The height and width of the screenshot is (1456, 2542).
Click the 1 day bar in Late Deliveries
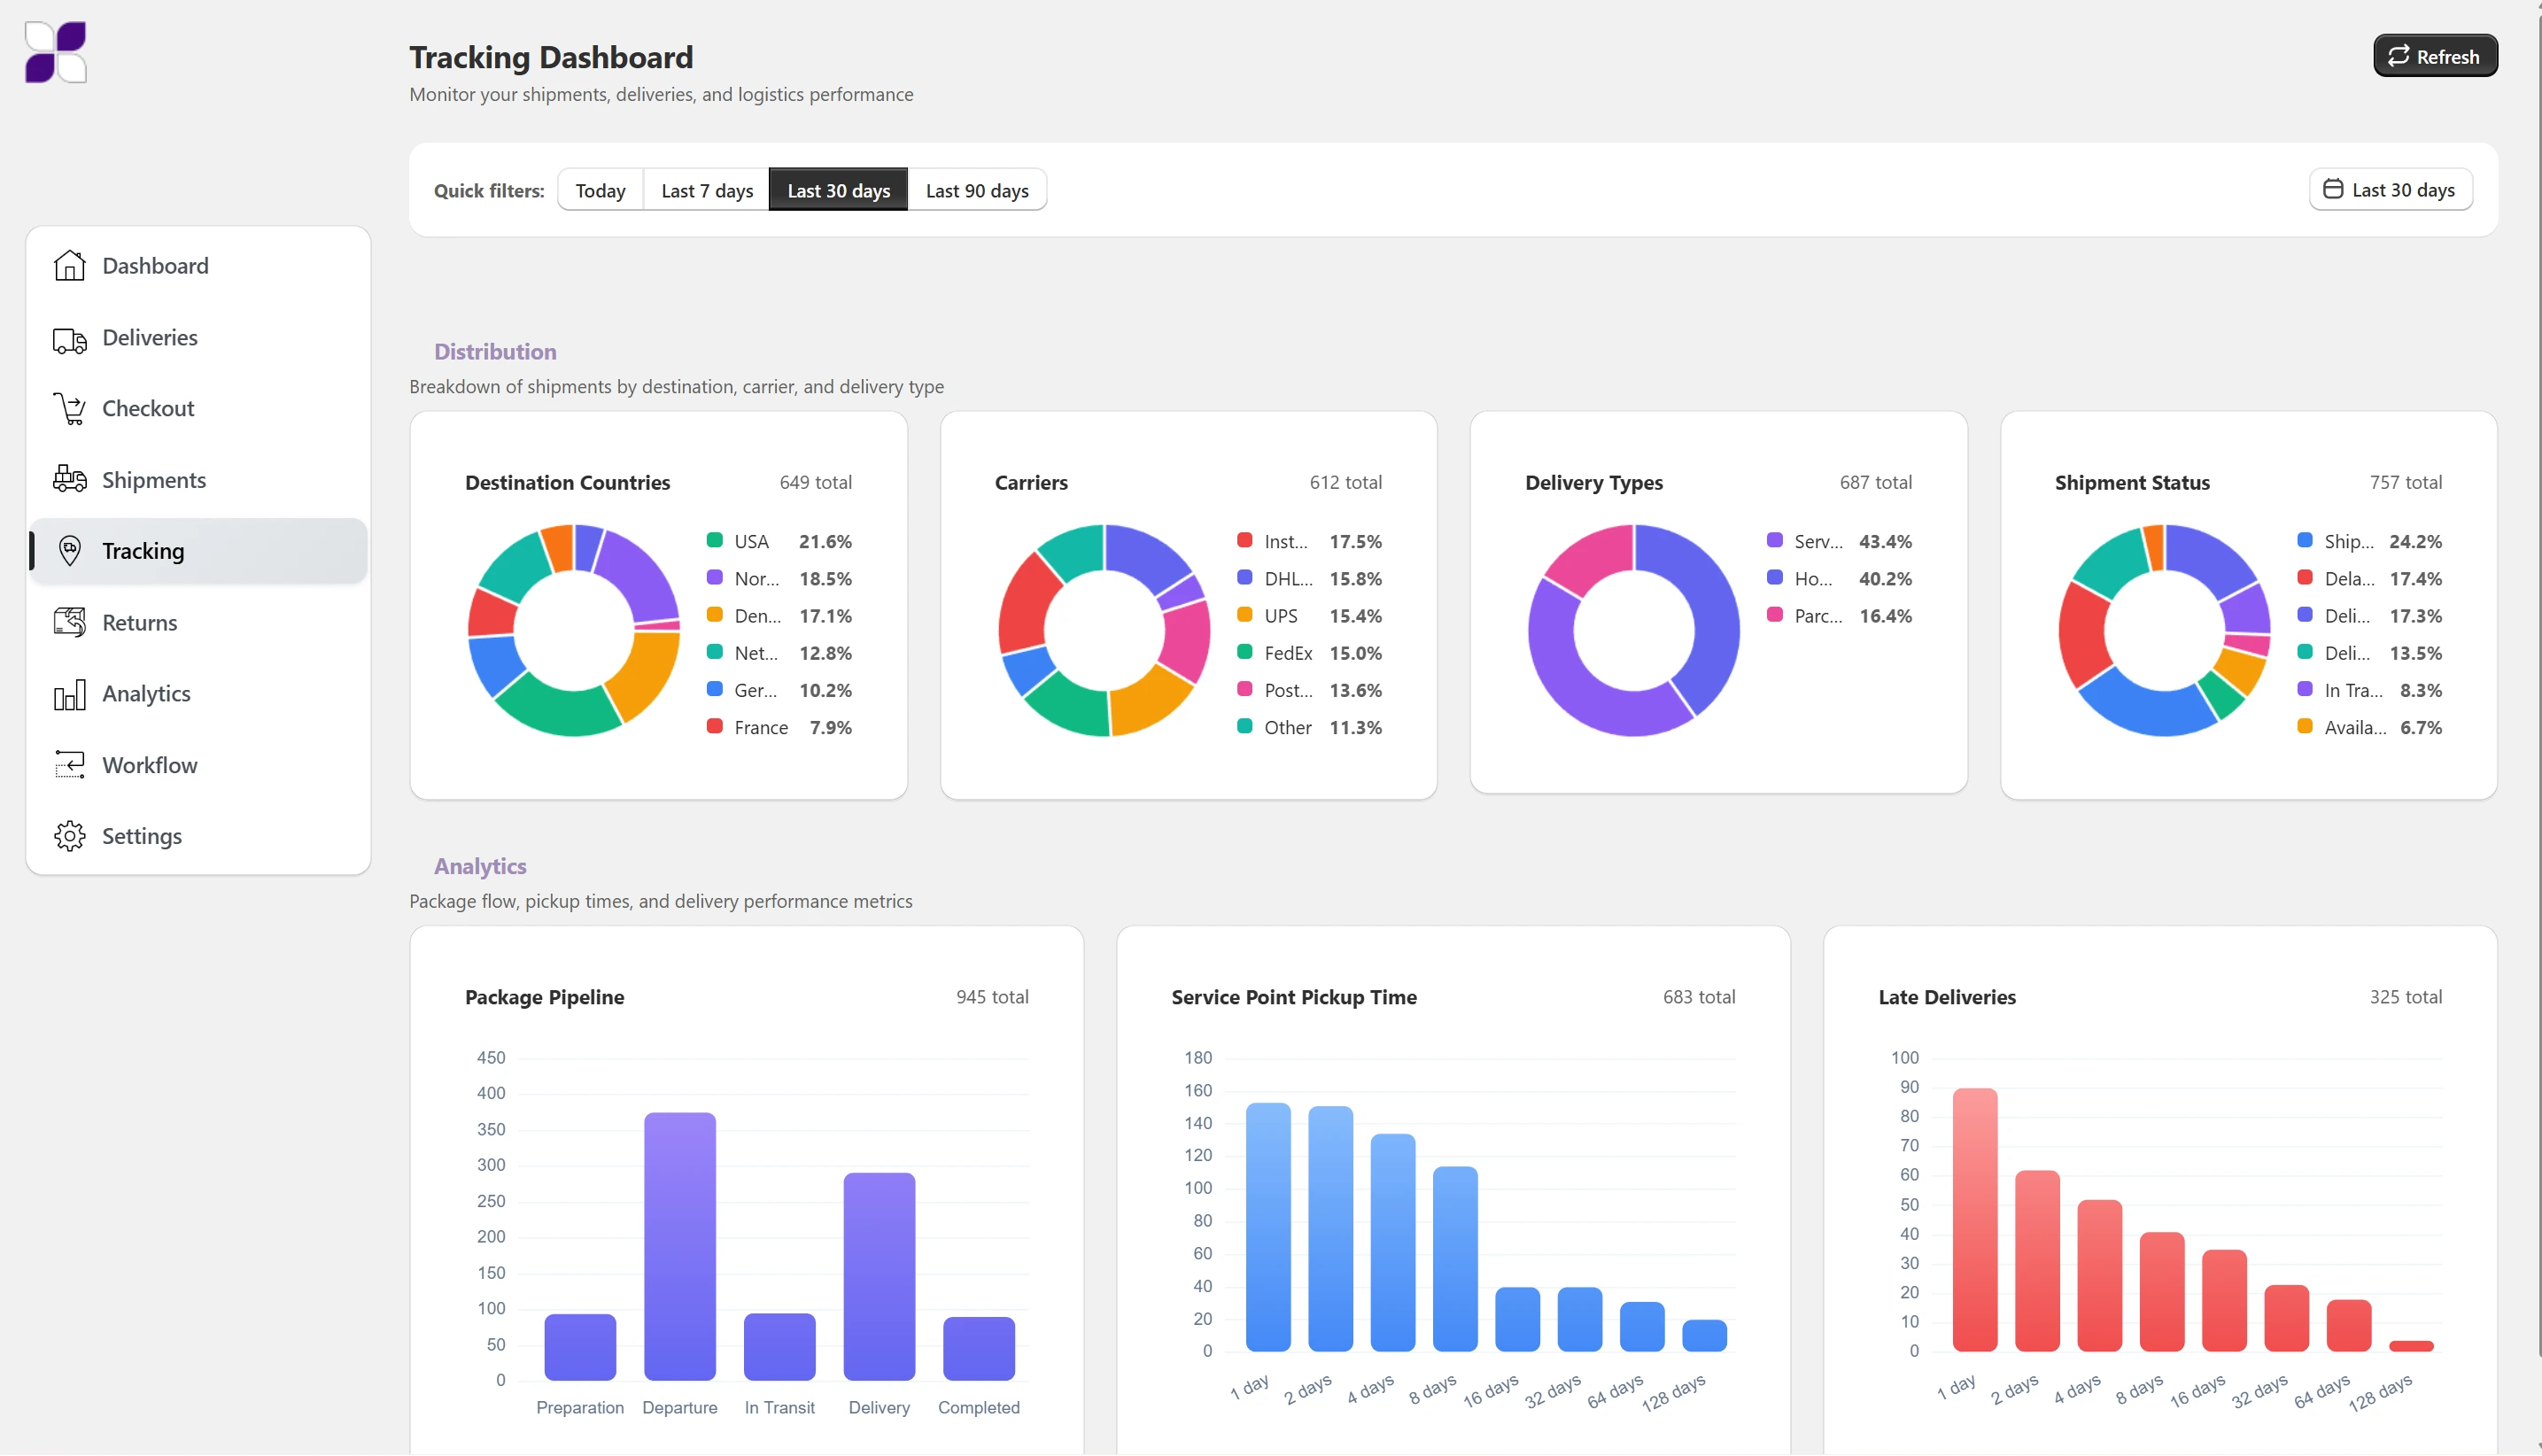click(x=1975, y=1220)
